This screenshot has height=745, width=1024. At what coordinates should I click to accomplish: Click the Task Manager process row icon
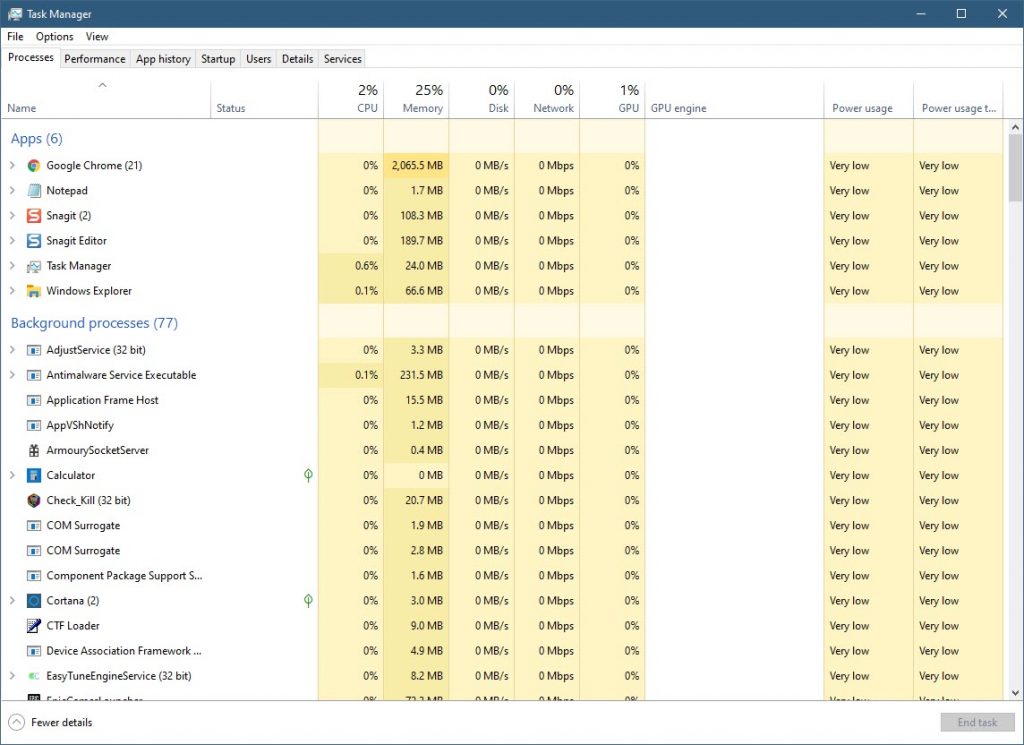click(34, 266)
